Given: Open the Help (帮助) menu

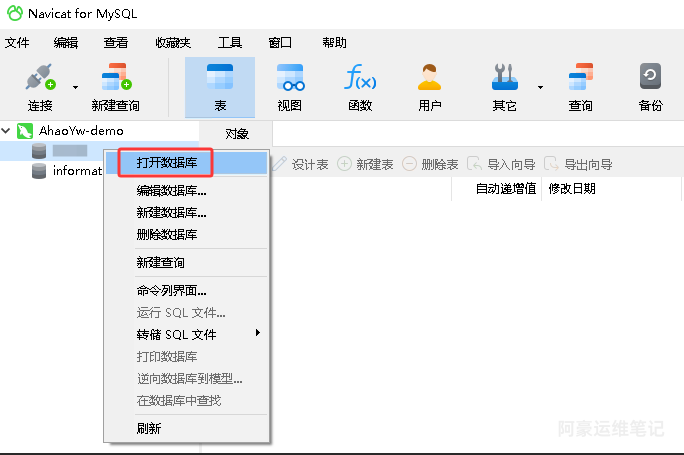Looking at the screenshot, I should 335,42.
